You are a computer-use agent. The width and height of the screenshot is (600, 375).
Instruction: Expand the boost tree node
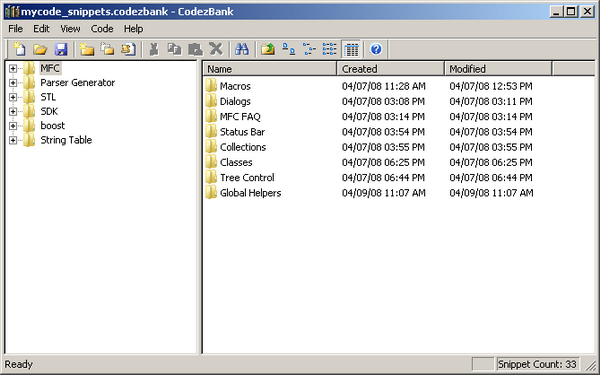pos(13,126)
